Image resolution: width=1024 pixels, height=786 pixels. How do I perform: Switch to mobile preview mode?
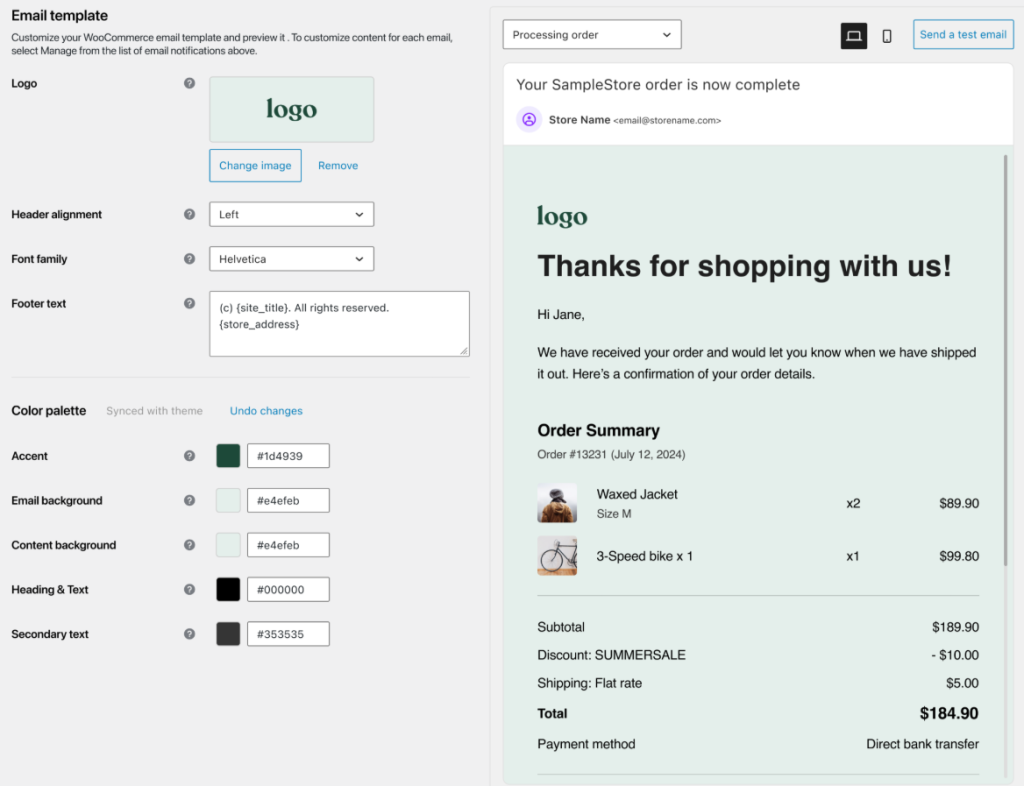pyautogui.click(x=886, y=34)
